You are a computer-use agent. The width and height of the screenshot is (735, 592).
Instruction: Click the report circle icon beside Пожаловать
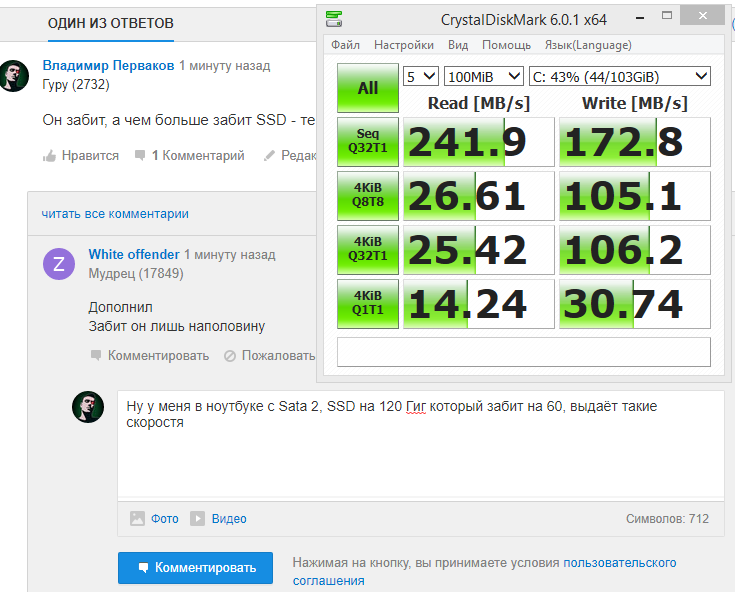click(230, 356)
